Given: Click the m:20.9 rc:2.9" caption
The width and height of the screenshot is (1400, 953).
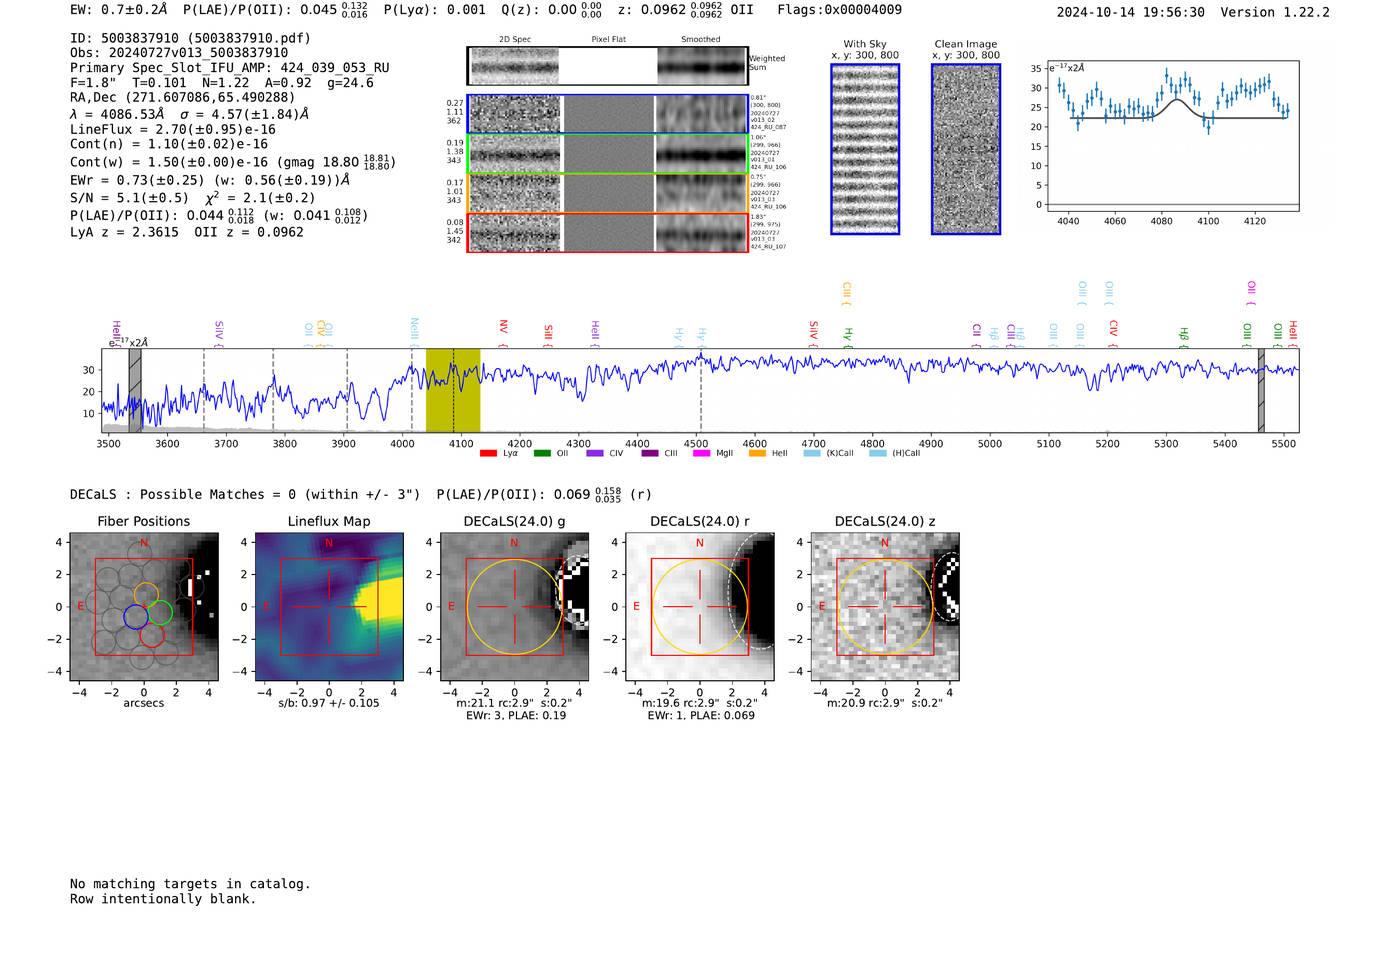Looking at the screenshot, I should 885,703.
